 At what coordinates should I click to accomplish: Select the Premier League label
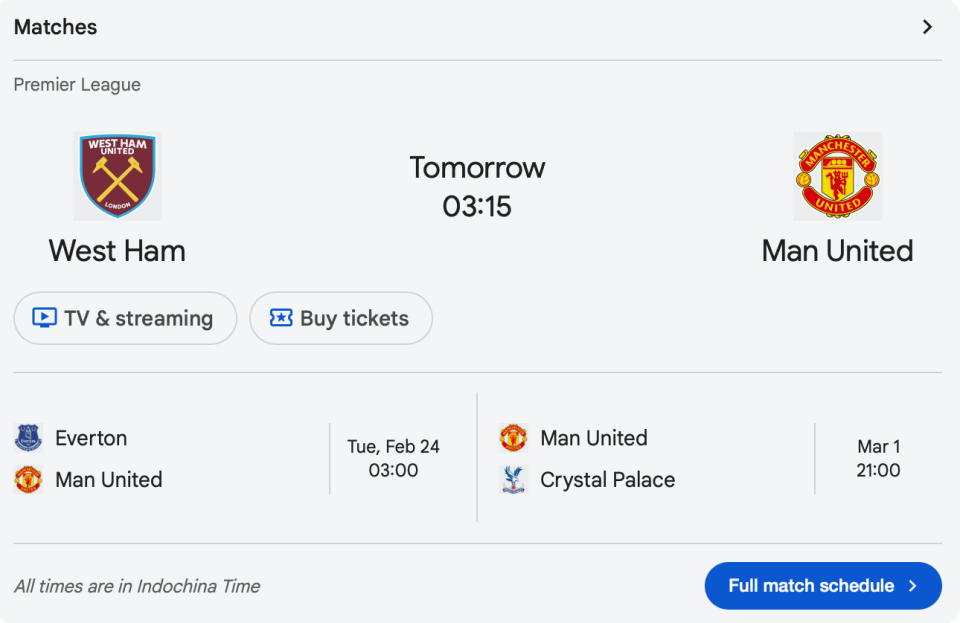click(77, 85)
